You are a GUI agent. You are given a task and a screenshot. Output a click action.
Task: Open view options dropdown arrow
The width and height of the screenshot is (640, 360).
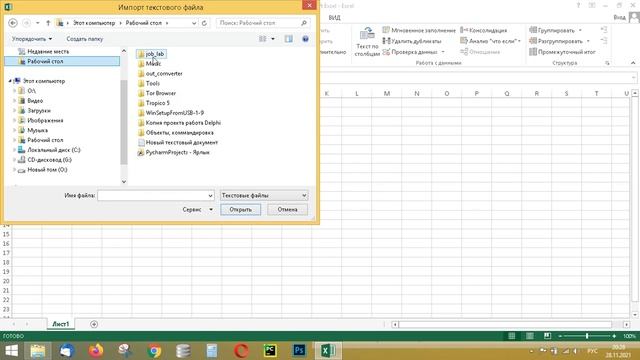[x=273, y=39]
